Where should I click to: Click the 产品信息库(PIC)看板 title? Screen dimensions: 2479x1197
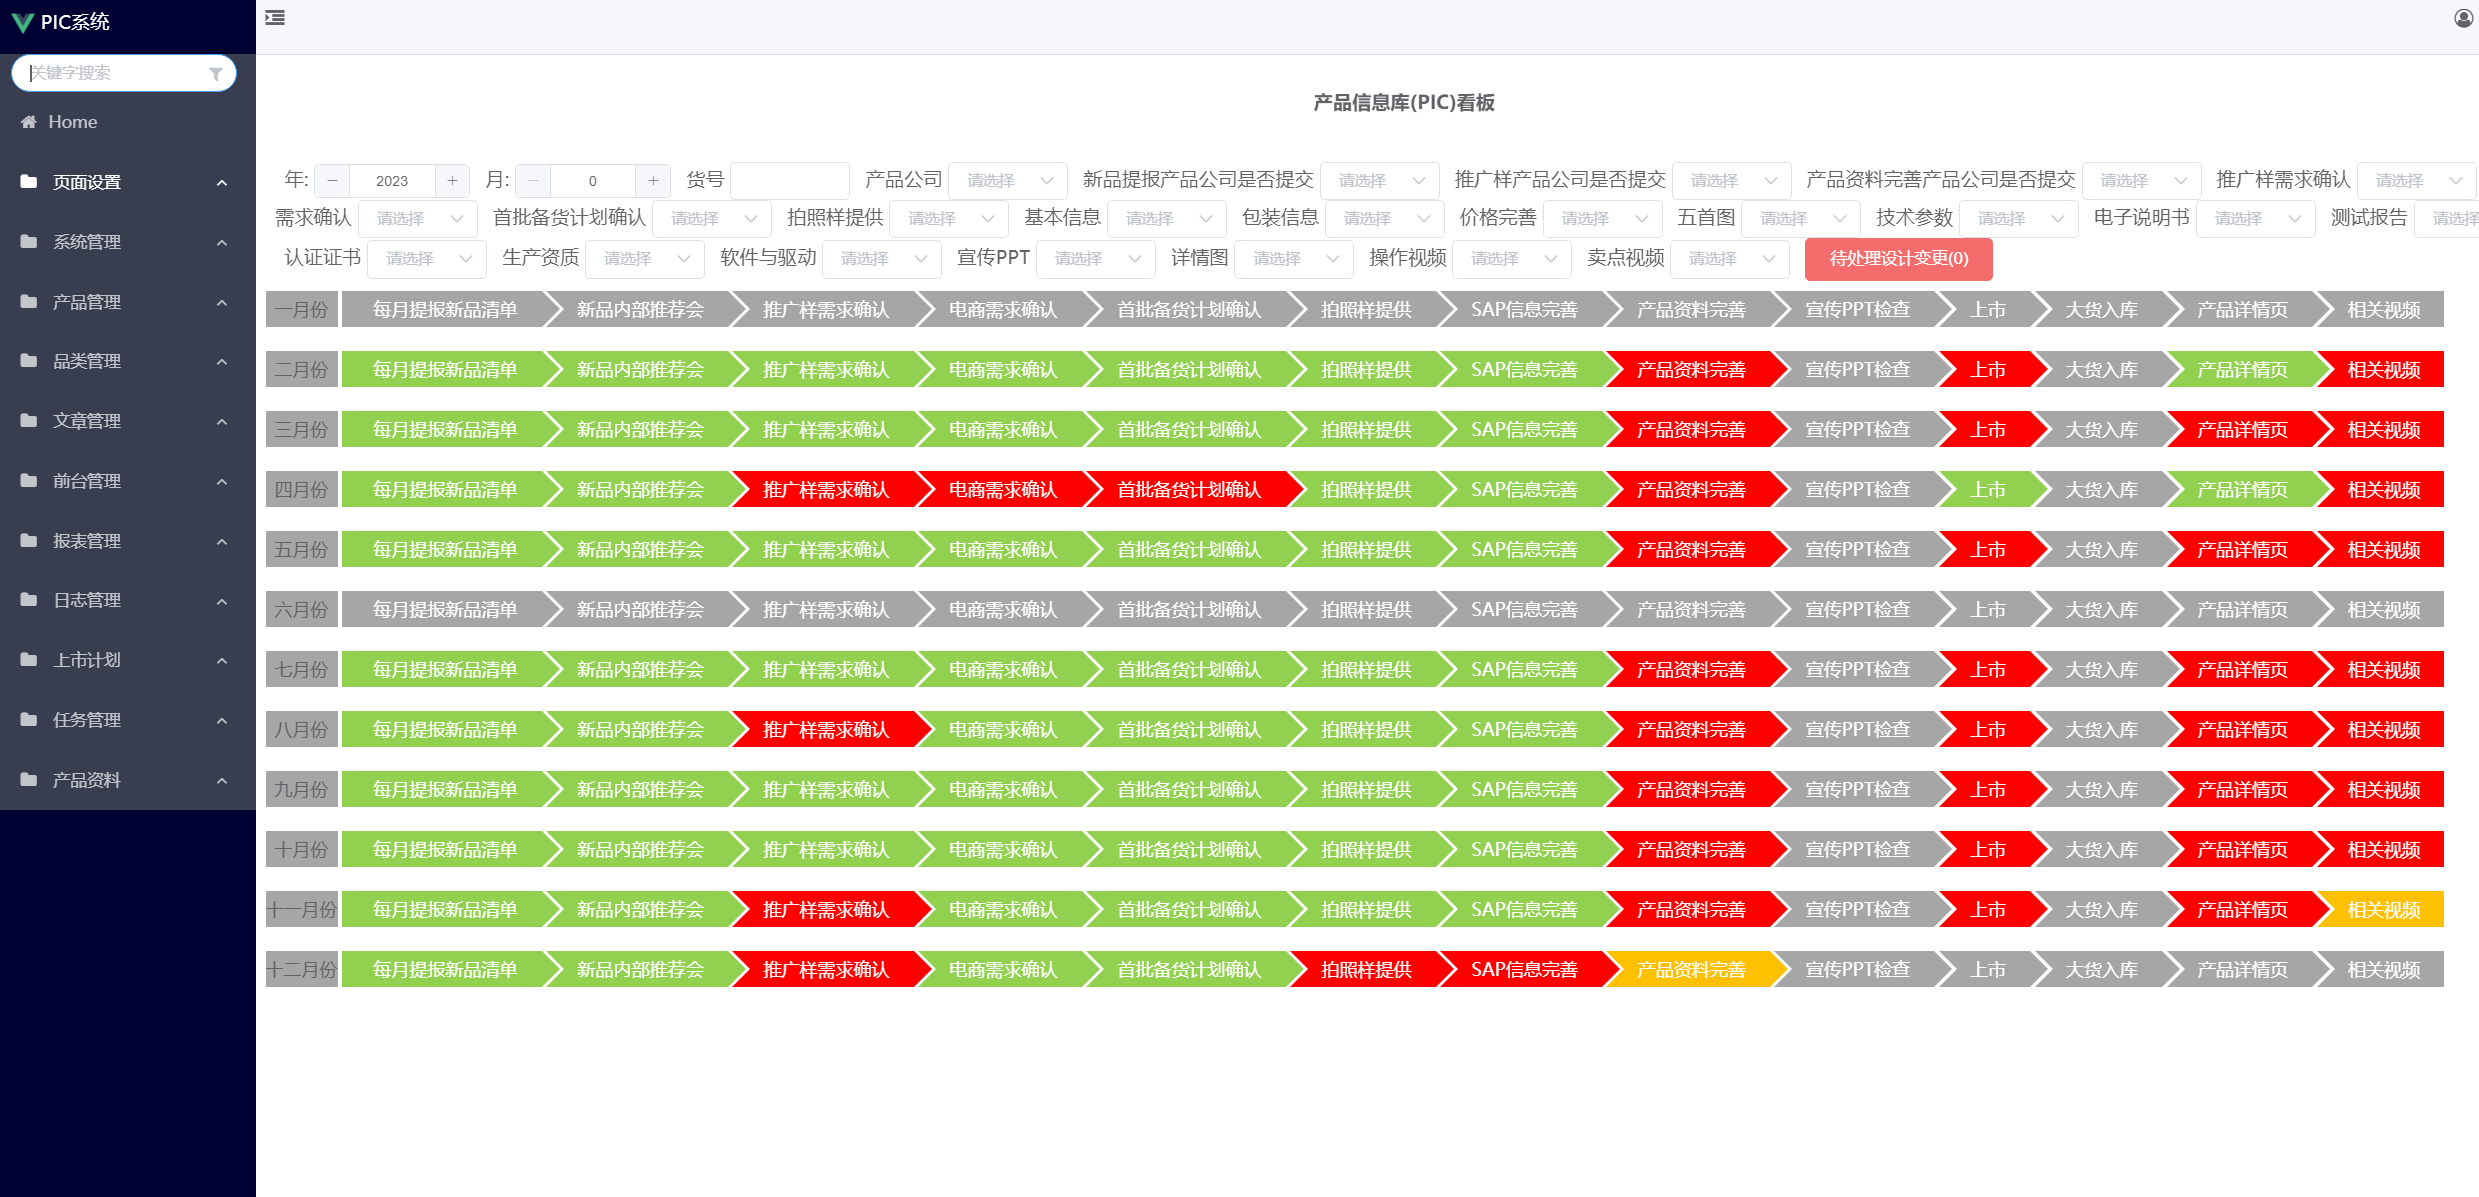point(1403,103)
